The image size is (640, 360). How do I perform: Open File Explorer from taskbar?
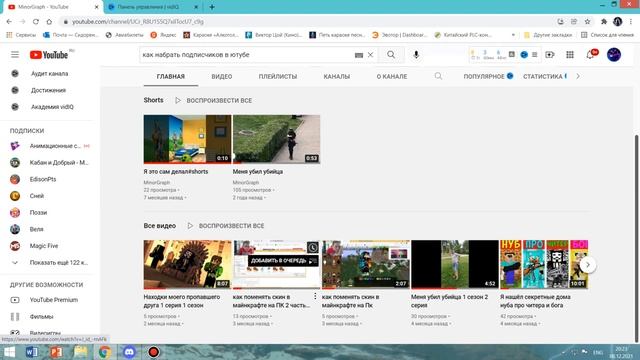(80, 352)
